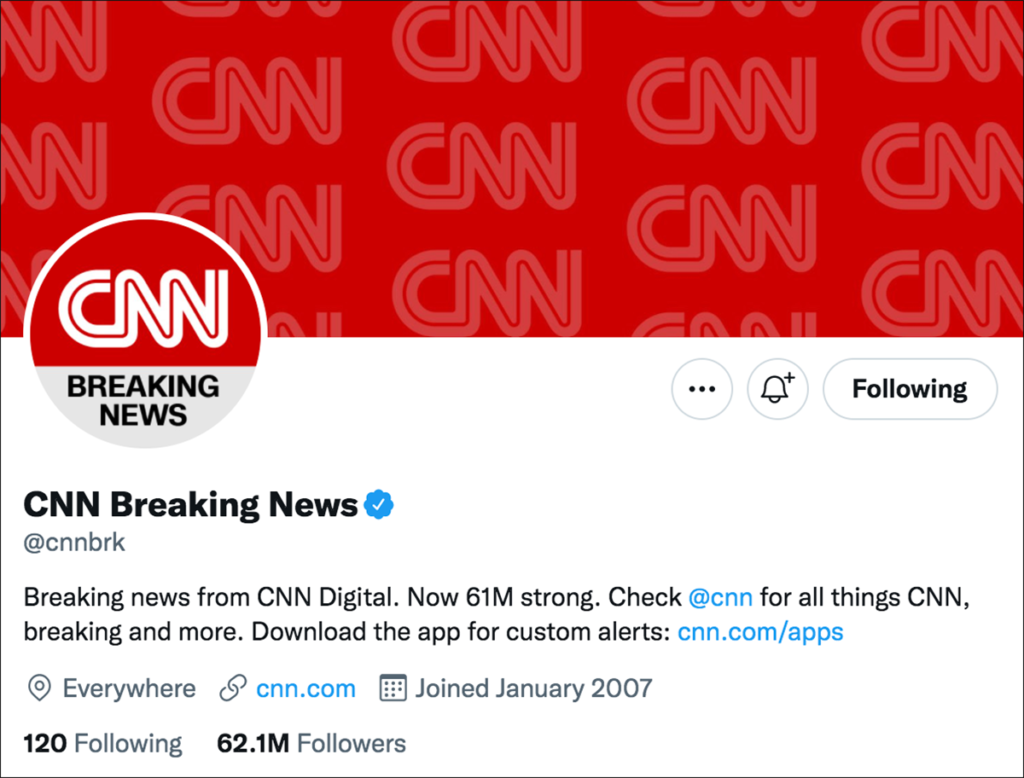Click the profile bio description text
Screen dimensions: 1024x778
tap(350, 615)
